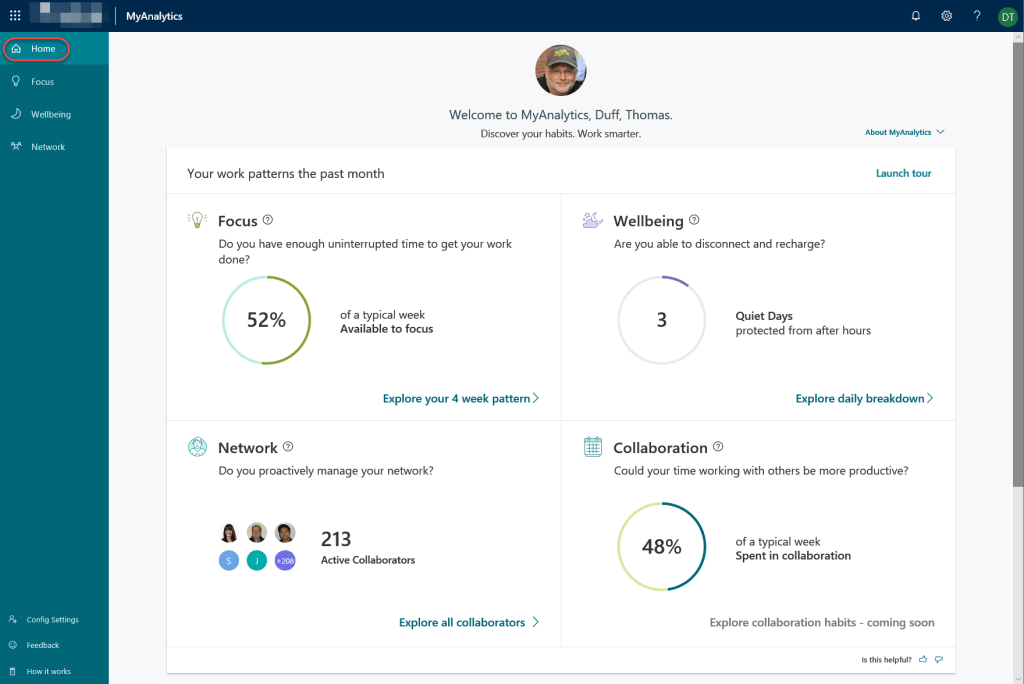
Task: Click the Wellbeing info help icon
Action: tap(694, 221)
